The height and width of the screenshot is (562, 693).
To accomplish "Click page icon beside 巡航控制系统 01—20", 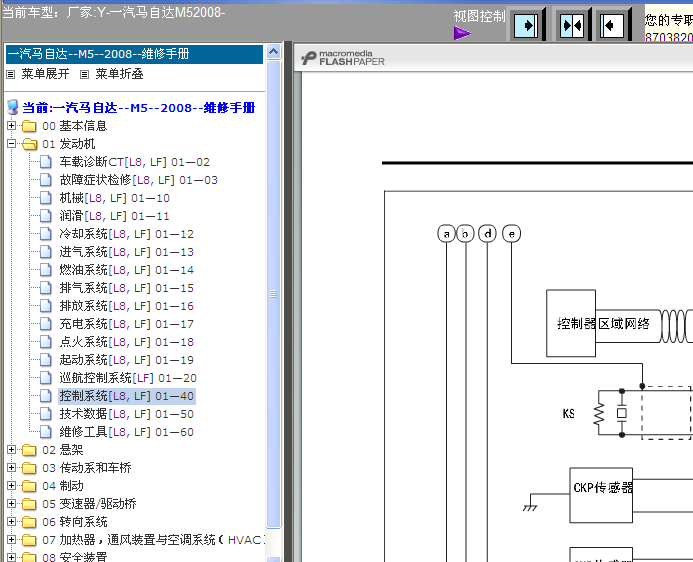I will point(46,378).
